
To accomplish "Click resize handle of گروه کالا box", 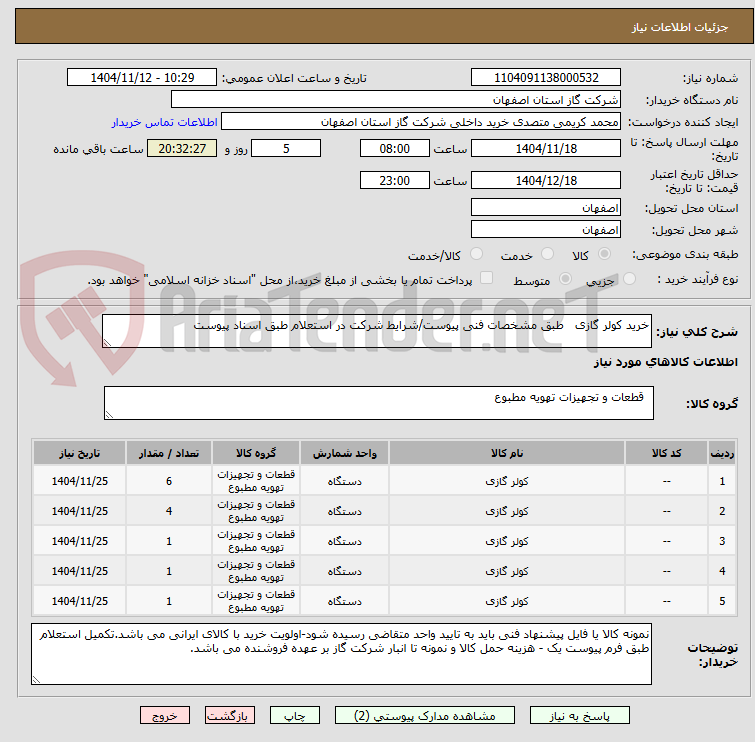I will click(109, 415).
